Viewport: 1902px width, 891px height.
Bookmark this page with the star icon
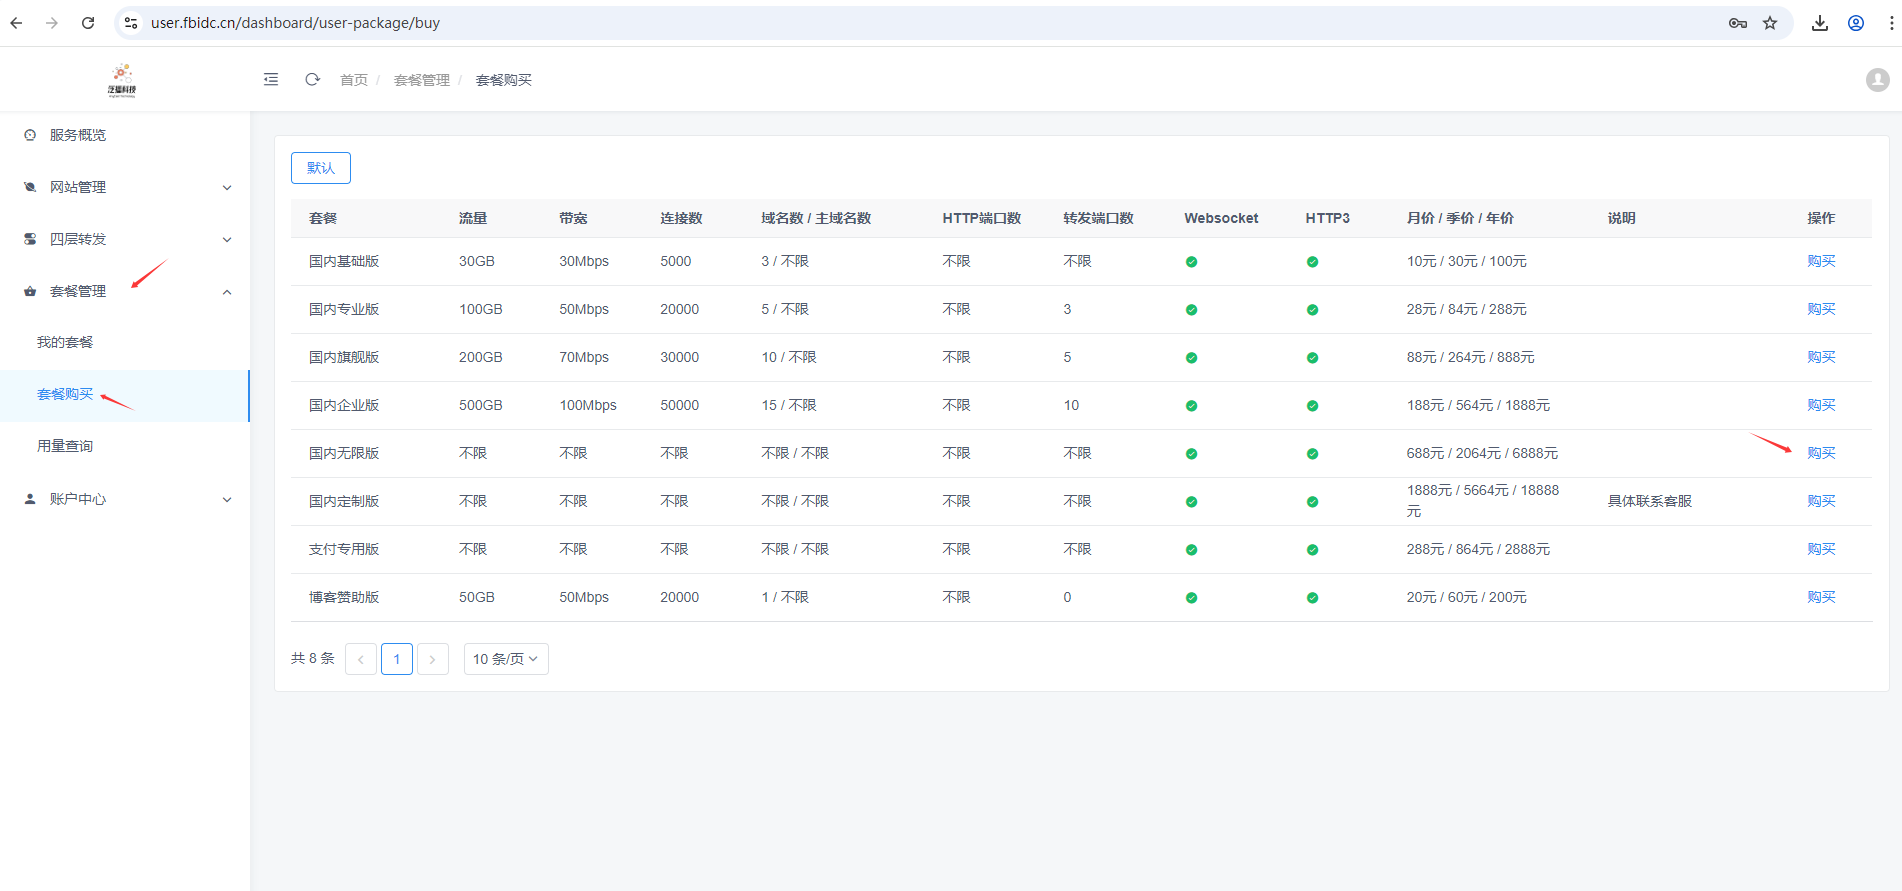click(x=1770, y=23)
